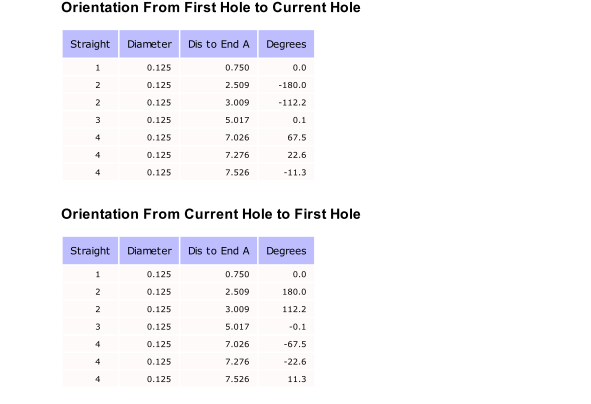Click the Degrees header in top table
The height and width of the screenshot is (404, 591).
pos(286,44)
